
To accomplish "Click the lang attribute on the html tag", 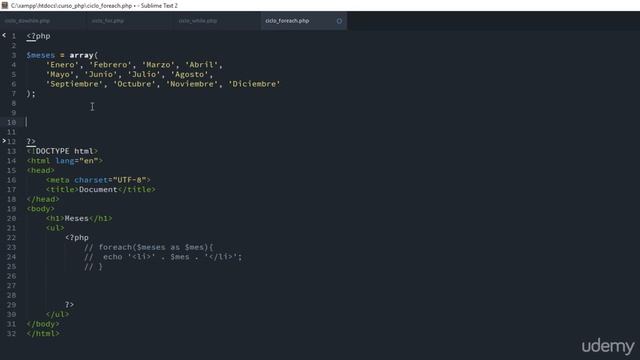I will [64, 161].
